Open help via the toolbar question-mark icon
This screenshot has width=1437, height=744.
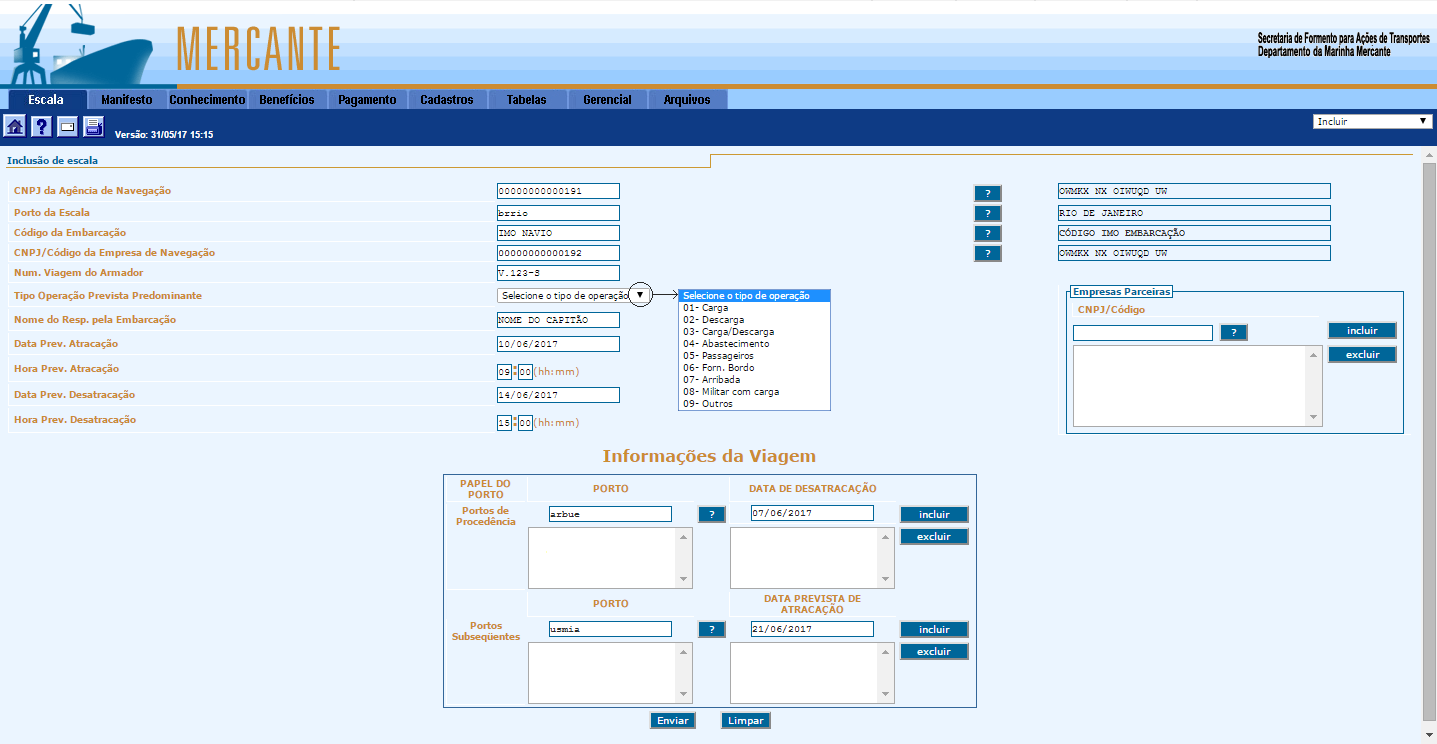(x=41, y=127)
